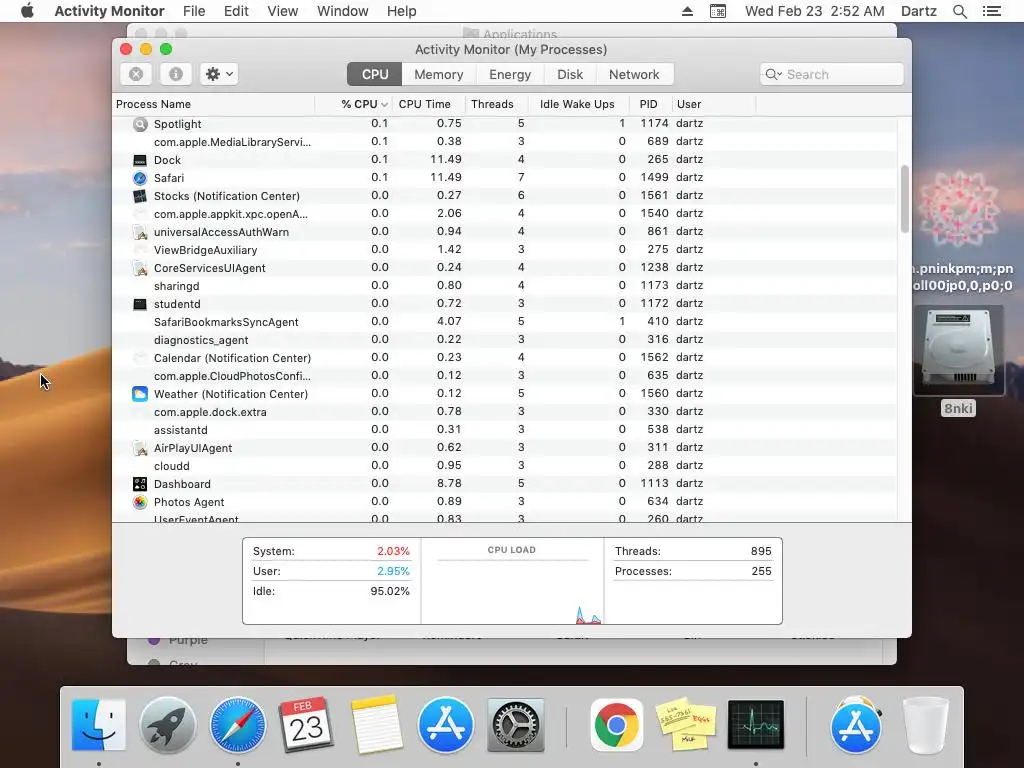The height and width of the screenshot is (768, 1024).
Task: Sort by Idle Wake Ups column
Action: (x=577, y=104)
